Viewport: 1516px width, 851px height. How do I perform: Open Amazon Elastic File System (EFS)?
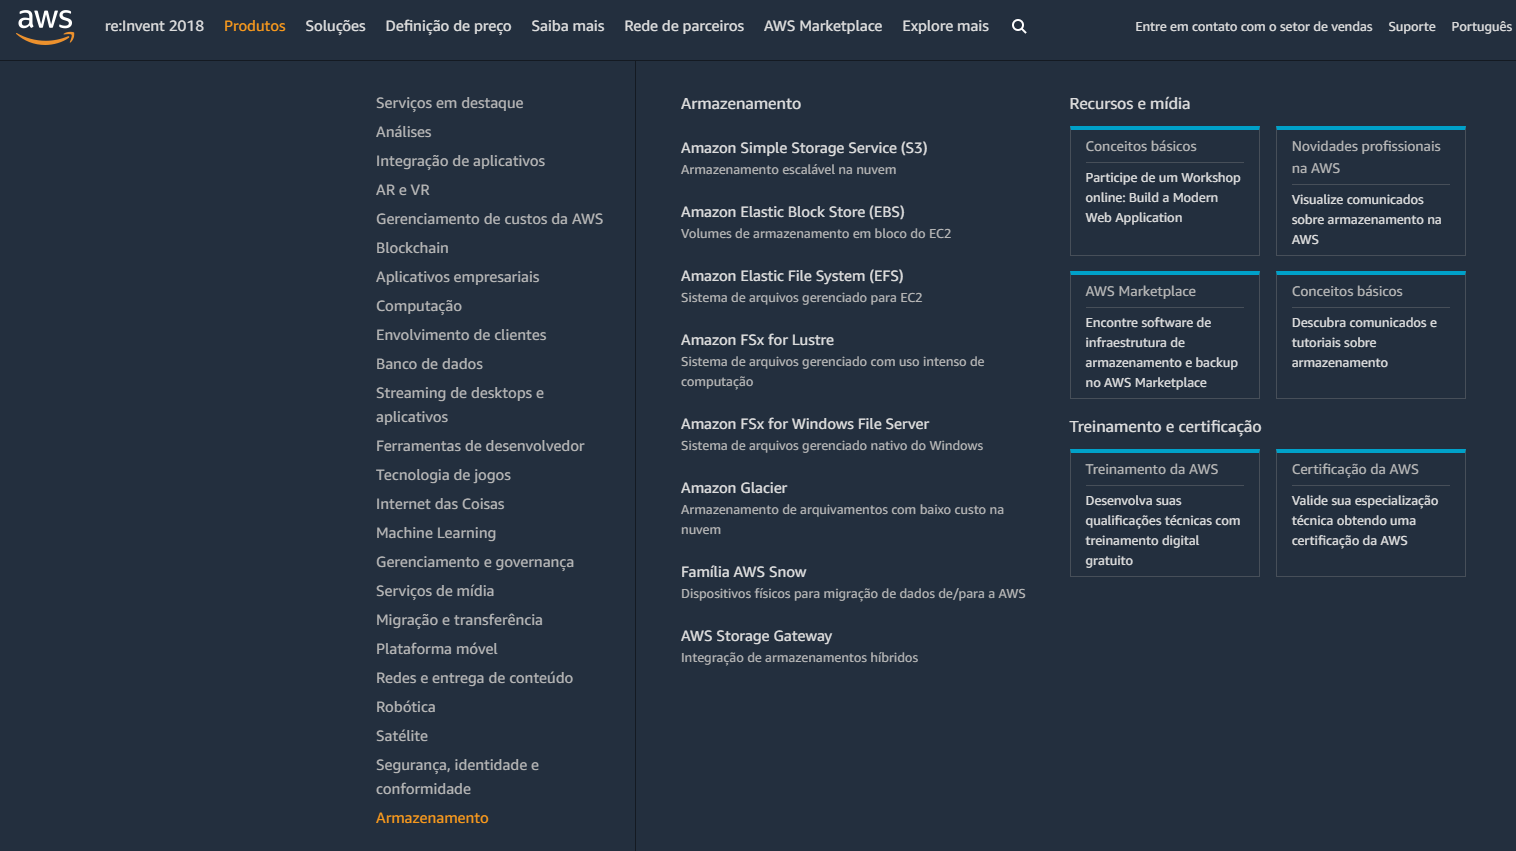pyautogui.click(x=792, y=276)
